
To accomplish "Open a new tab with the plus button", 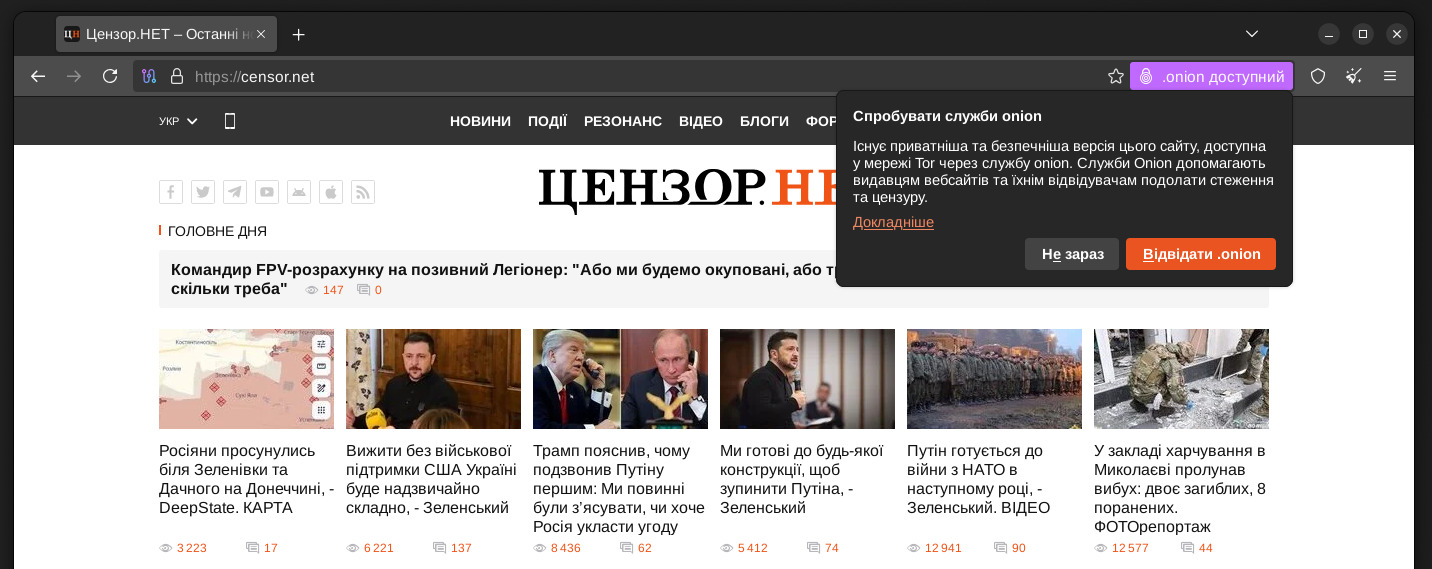I will [x=298, y=34].
